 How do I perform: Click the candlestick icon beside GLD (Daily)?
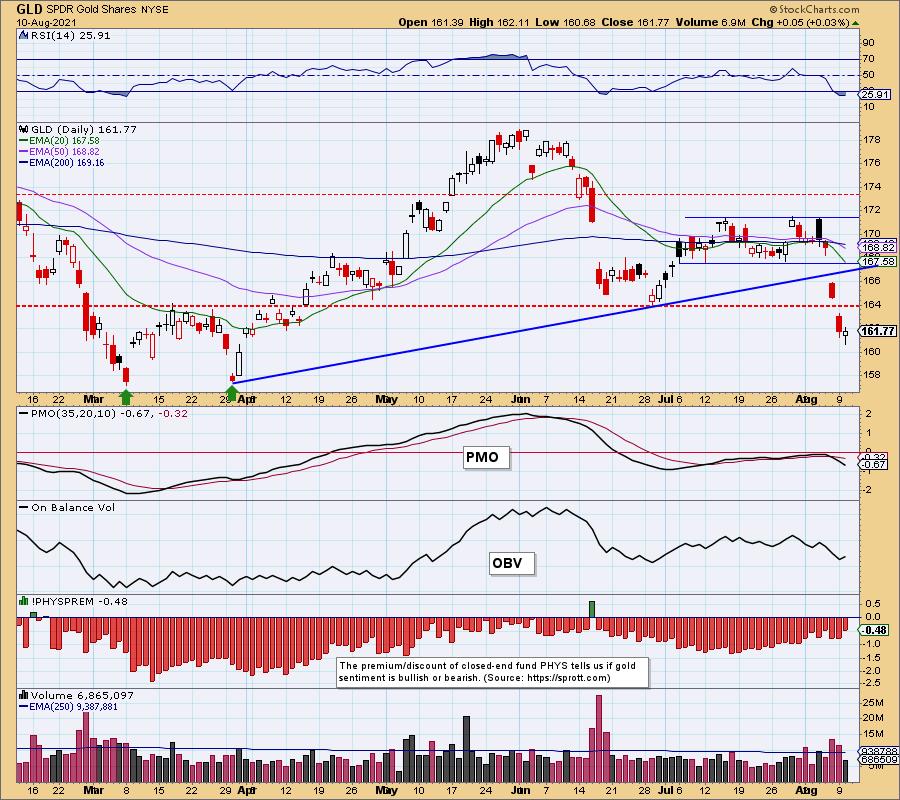click(24, 130)
